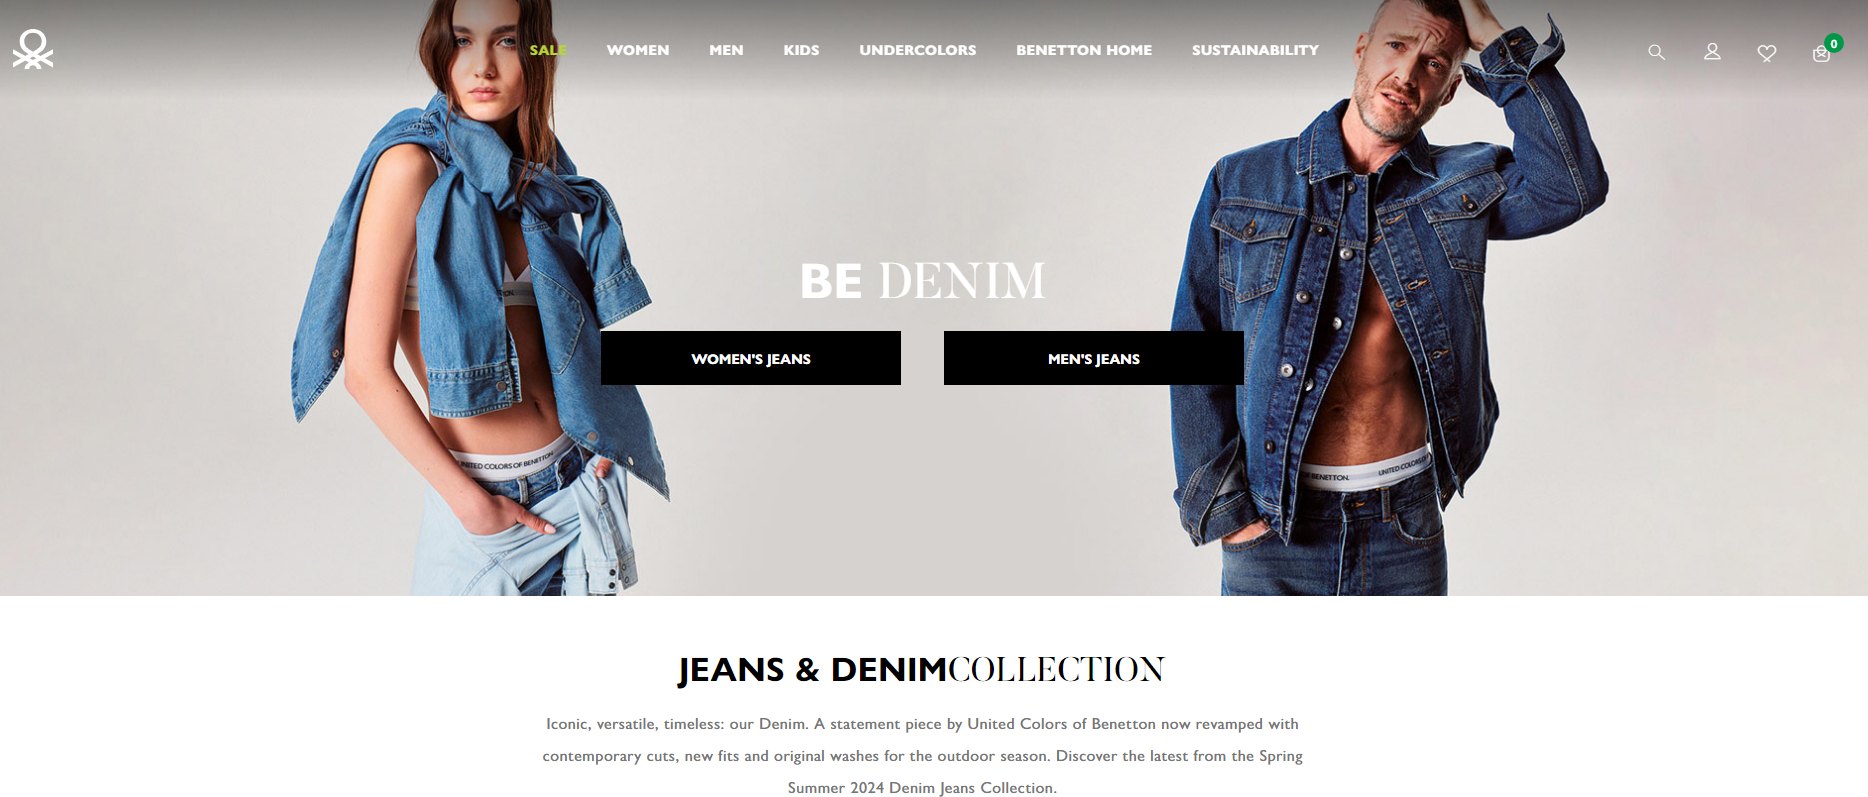Click the WOMEN'S JEANS button
This screenshot has height=797, width=1868.
pyautogui.click(x=751, y=358)
